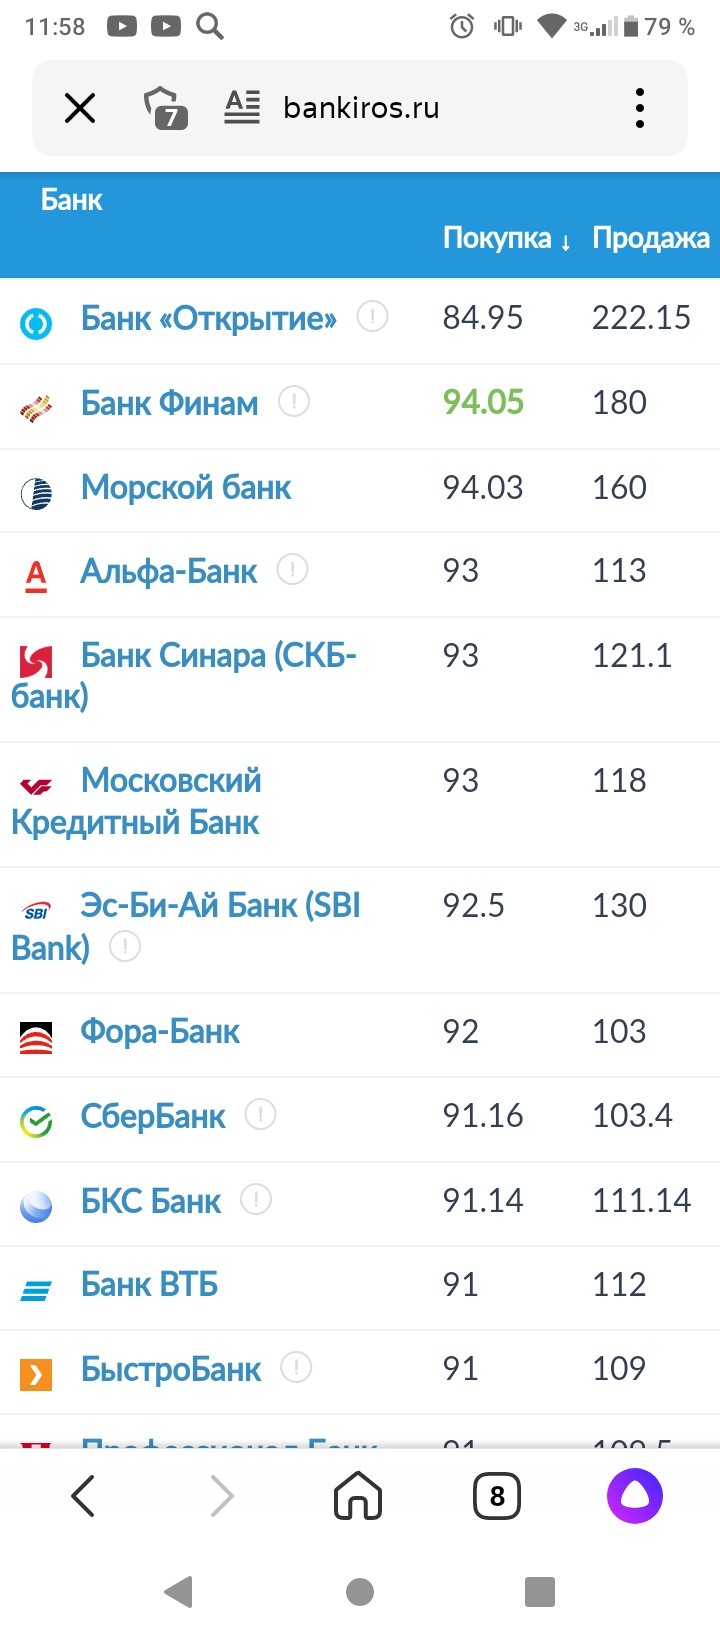Tap the Alice voice assistant icon
The image size is (720, 1640).
tap(635, 1496)
